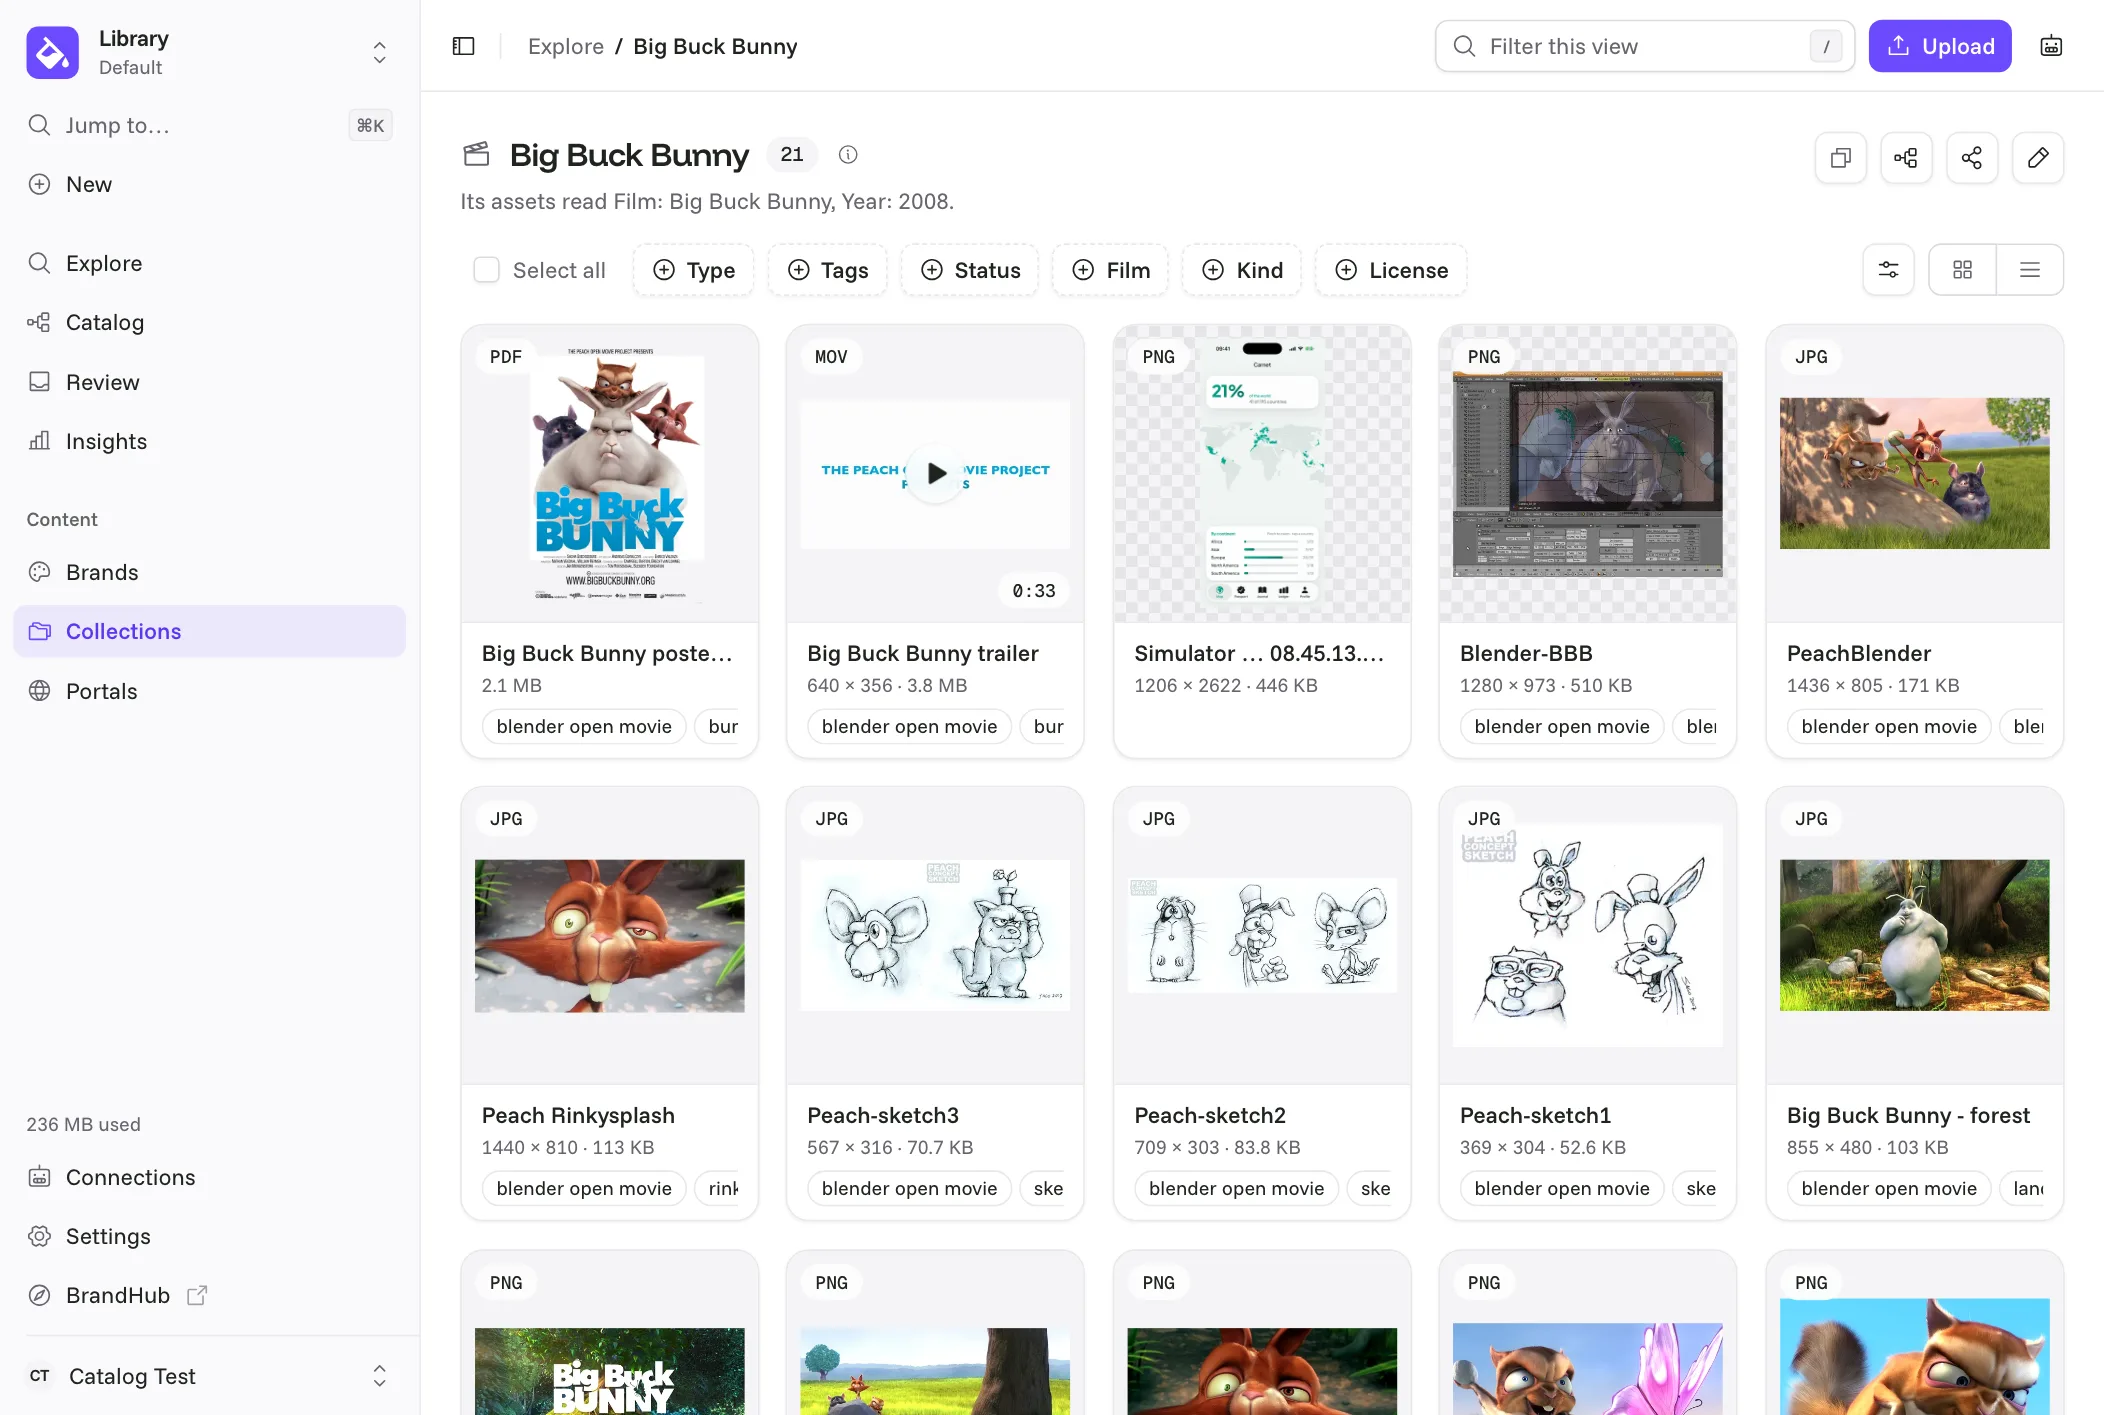This screenshot has height=1415, width=2104.
Task: Add Status filter
Action: click(x=970, y=270)
